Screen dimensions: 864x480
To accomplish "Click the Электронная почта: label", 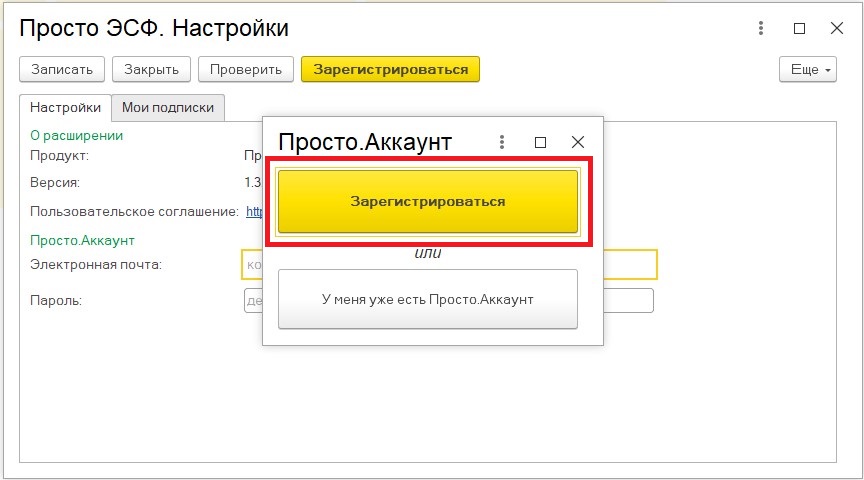I will [x=96, y=265].
